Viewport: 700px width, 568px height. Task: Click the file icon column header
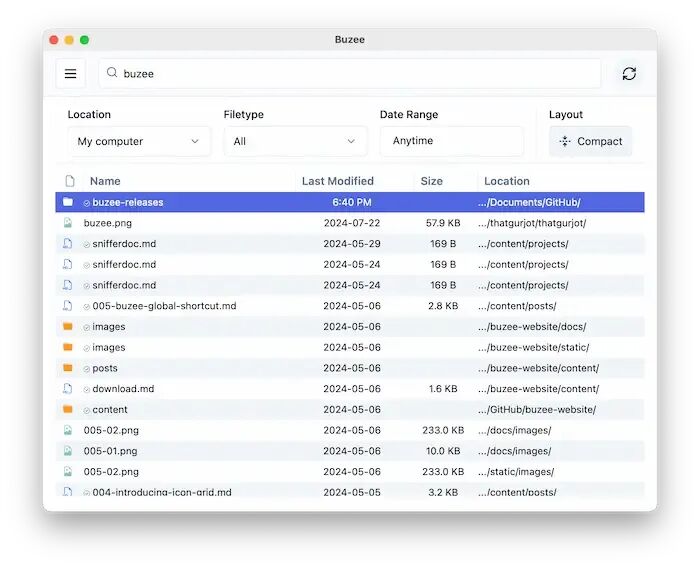tap(70, 181)
